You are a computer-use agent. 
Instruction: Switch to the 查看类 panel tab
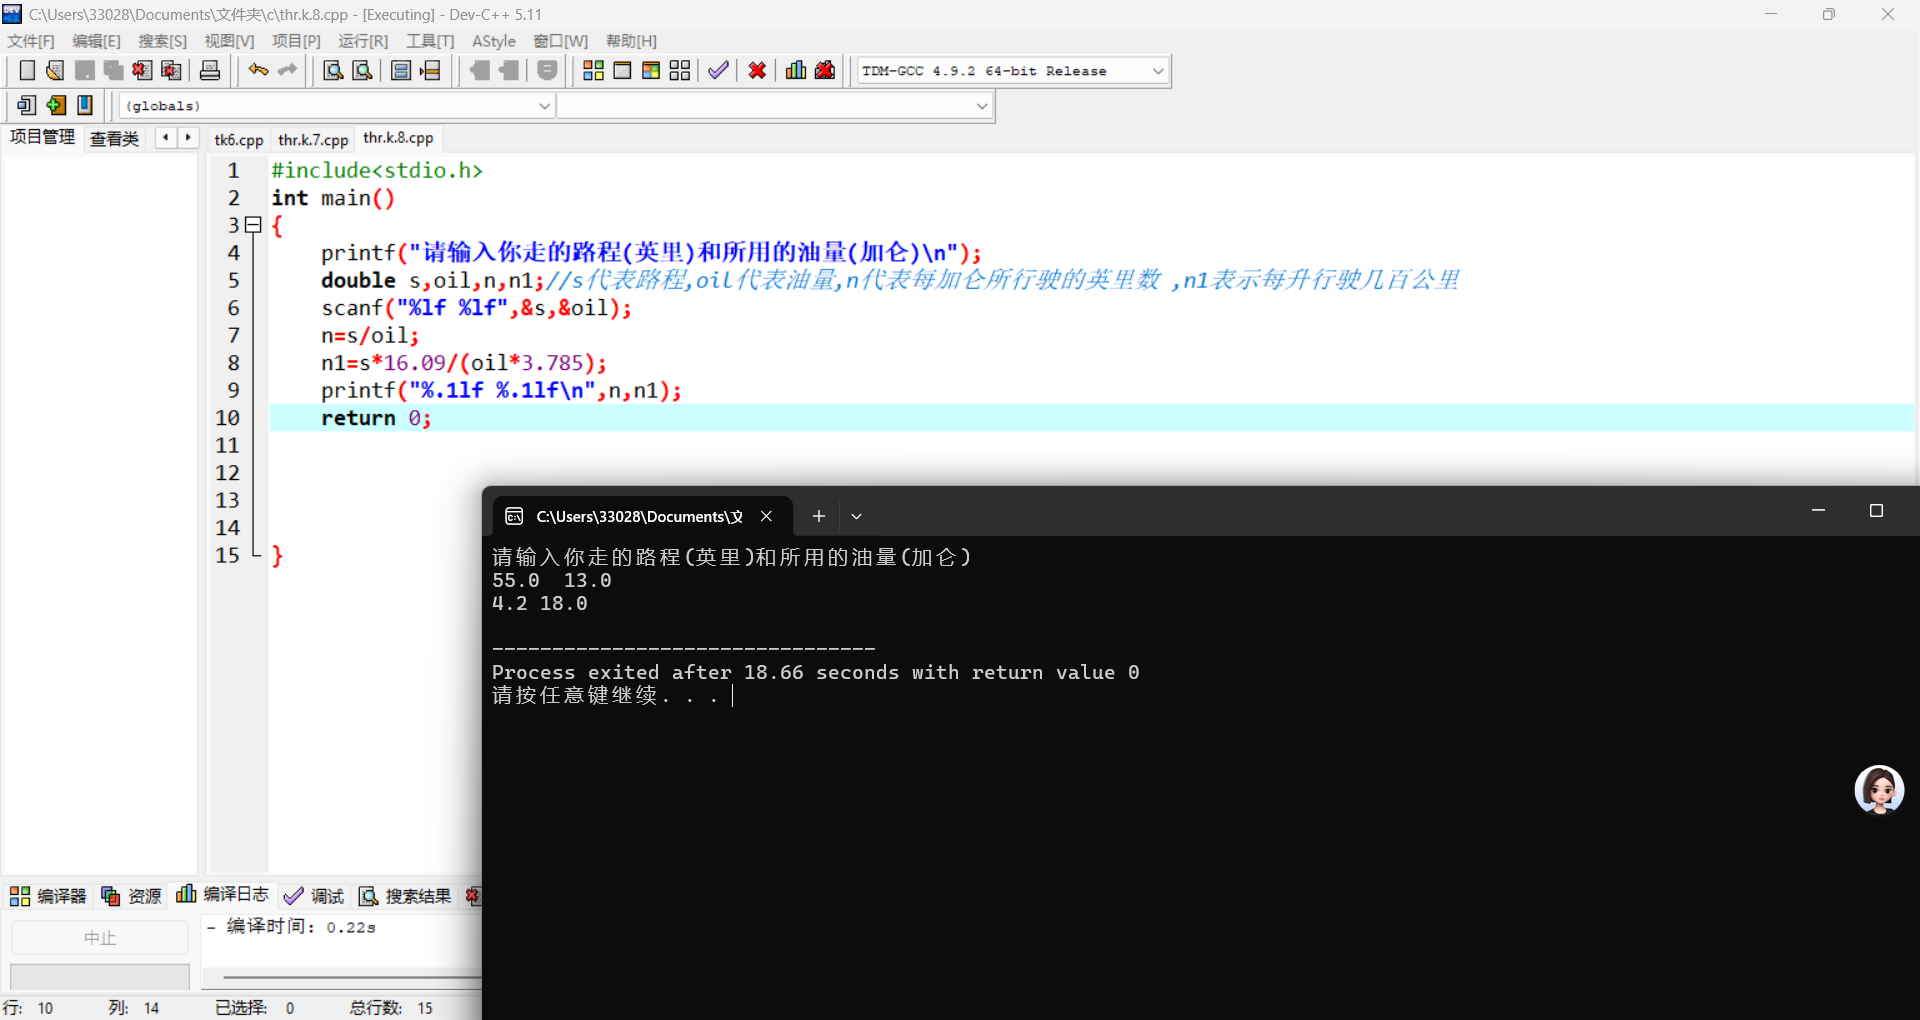(x=114, y=139)
